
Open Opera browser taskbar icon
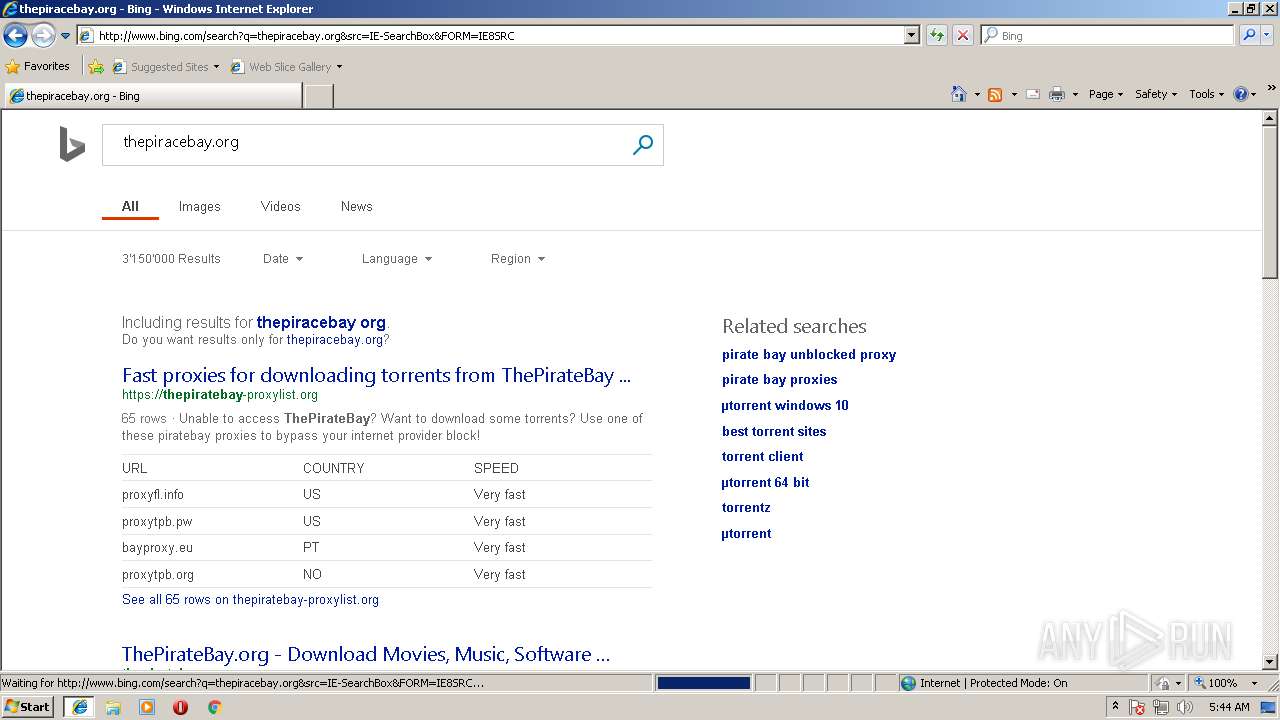tap(180, 707)
